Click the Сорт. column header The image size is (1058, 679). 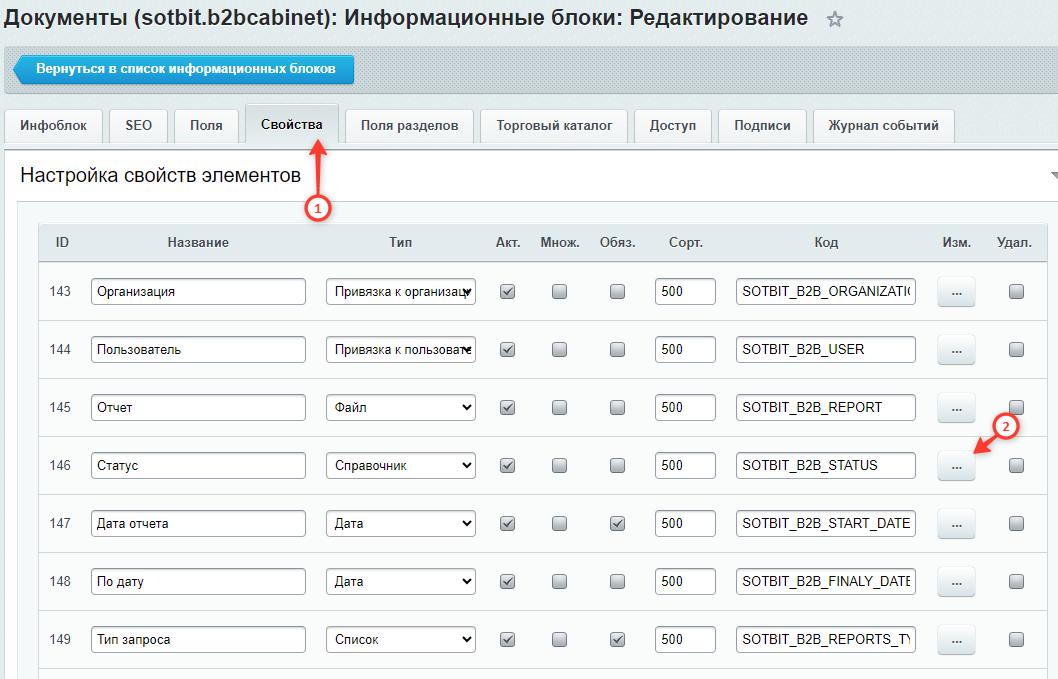686,242
